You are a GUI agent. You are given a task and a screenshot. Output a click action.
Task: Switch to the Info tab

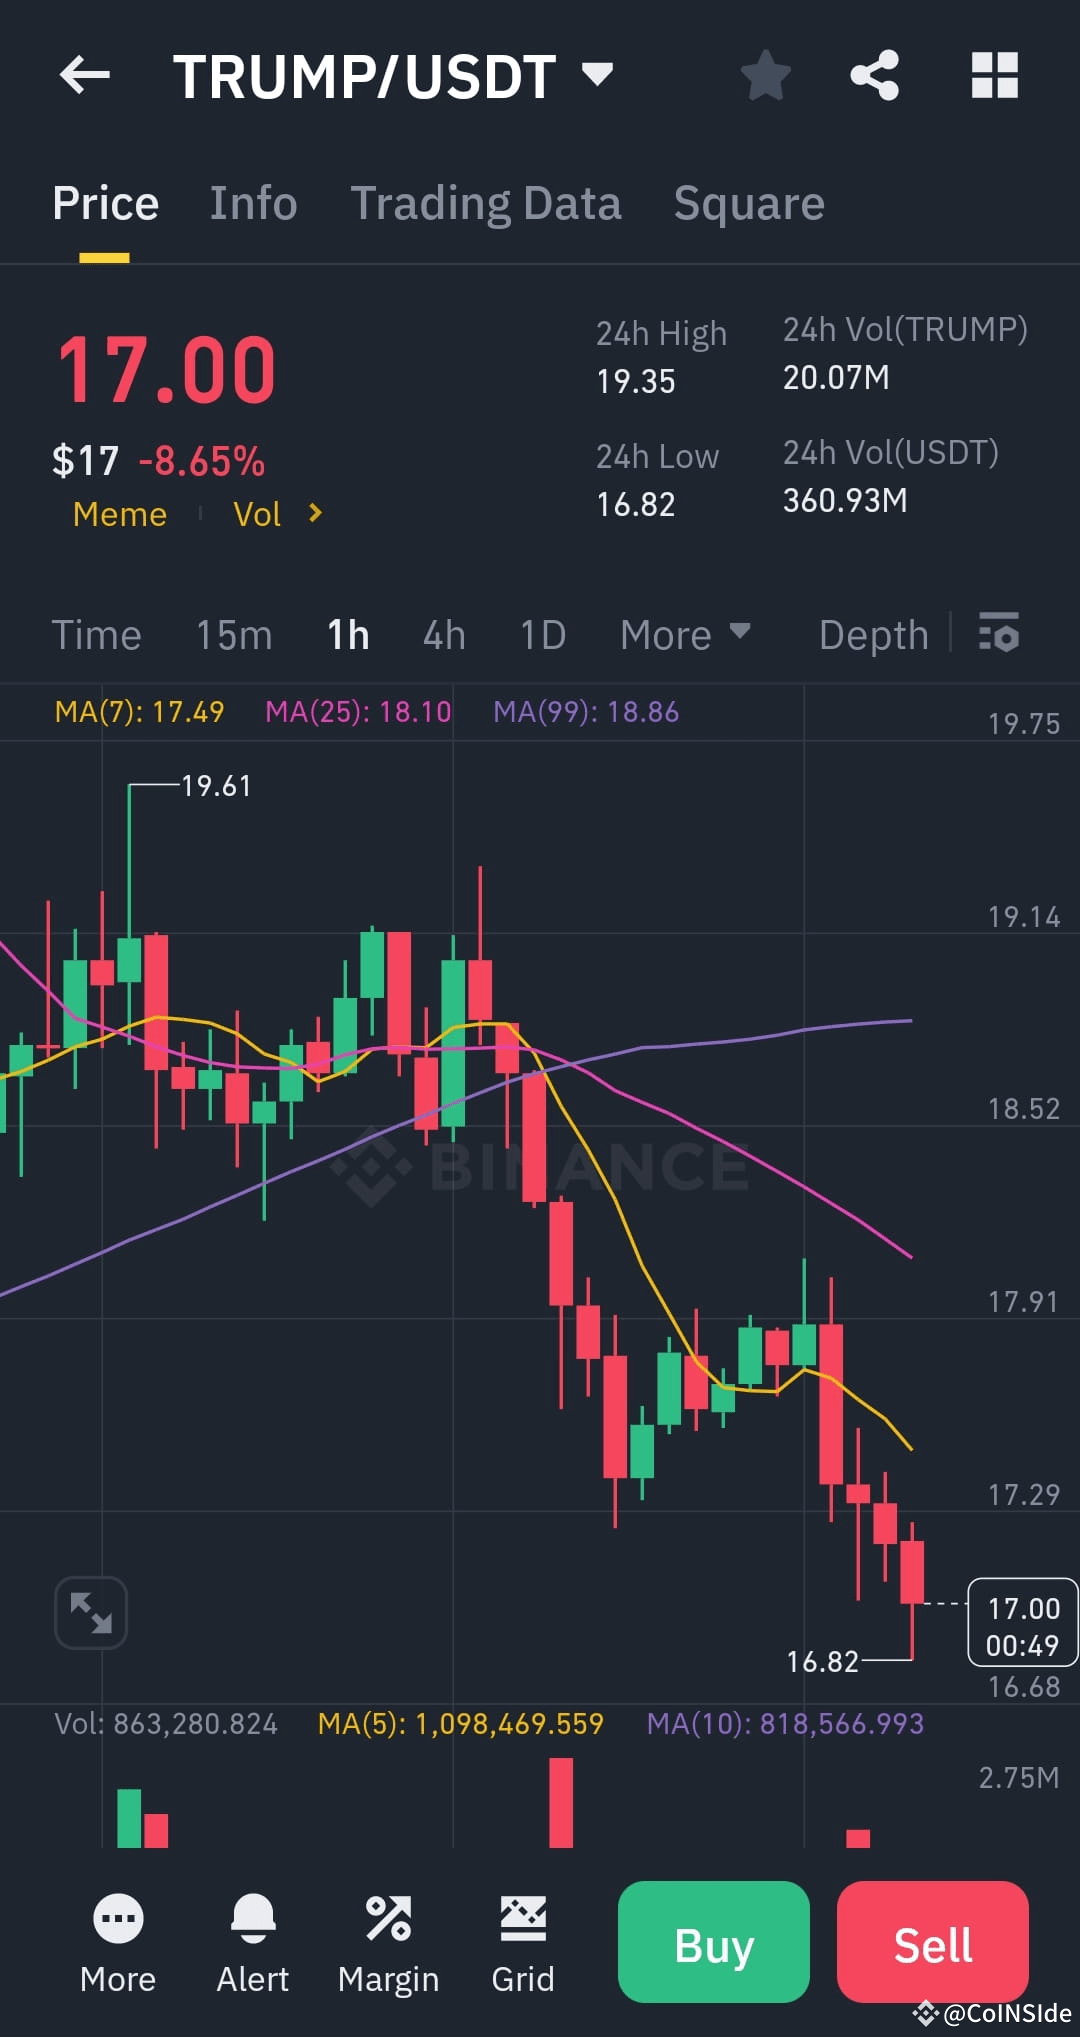click(253, 203)
